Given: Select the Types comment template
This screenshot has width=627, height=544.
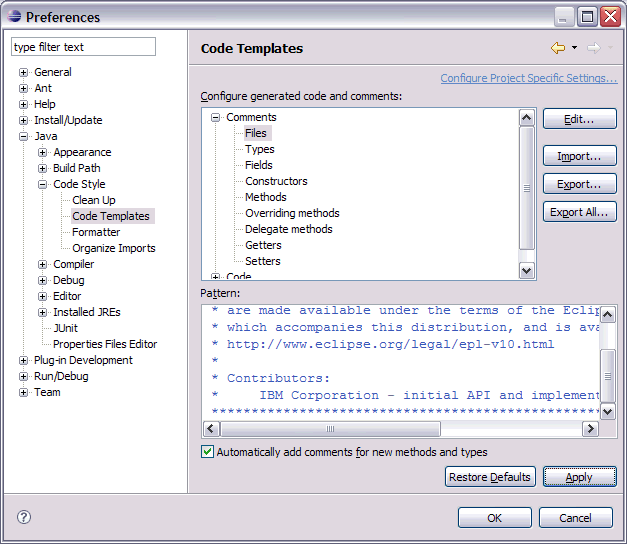Looking at the screenshot, I should coord(260,149).
